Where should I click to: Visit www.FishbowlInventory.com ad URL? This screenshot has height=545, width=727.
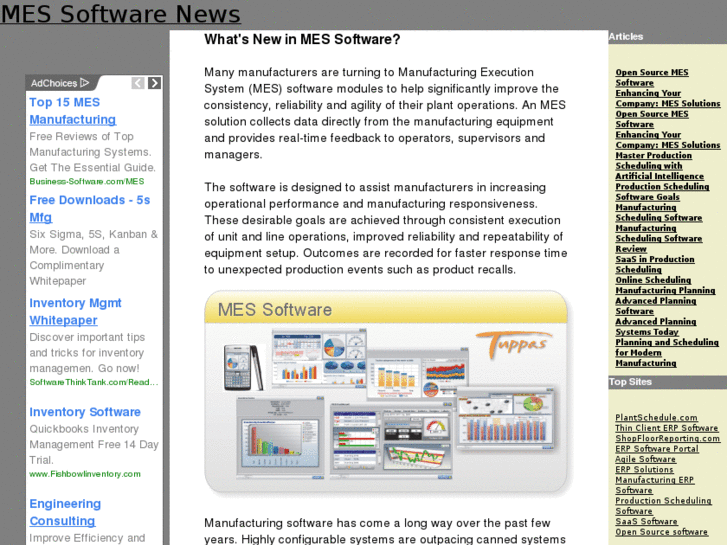(85, 474)
